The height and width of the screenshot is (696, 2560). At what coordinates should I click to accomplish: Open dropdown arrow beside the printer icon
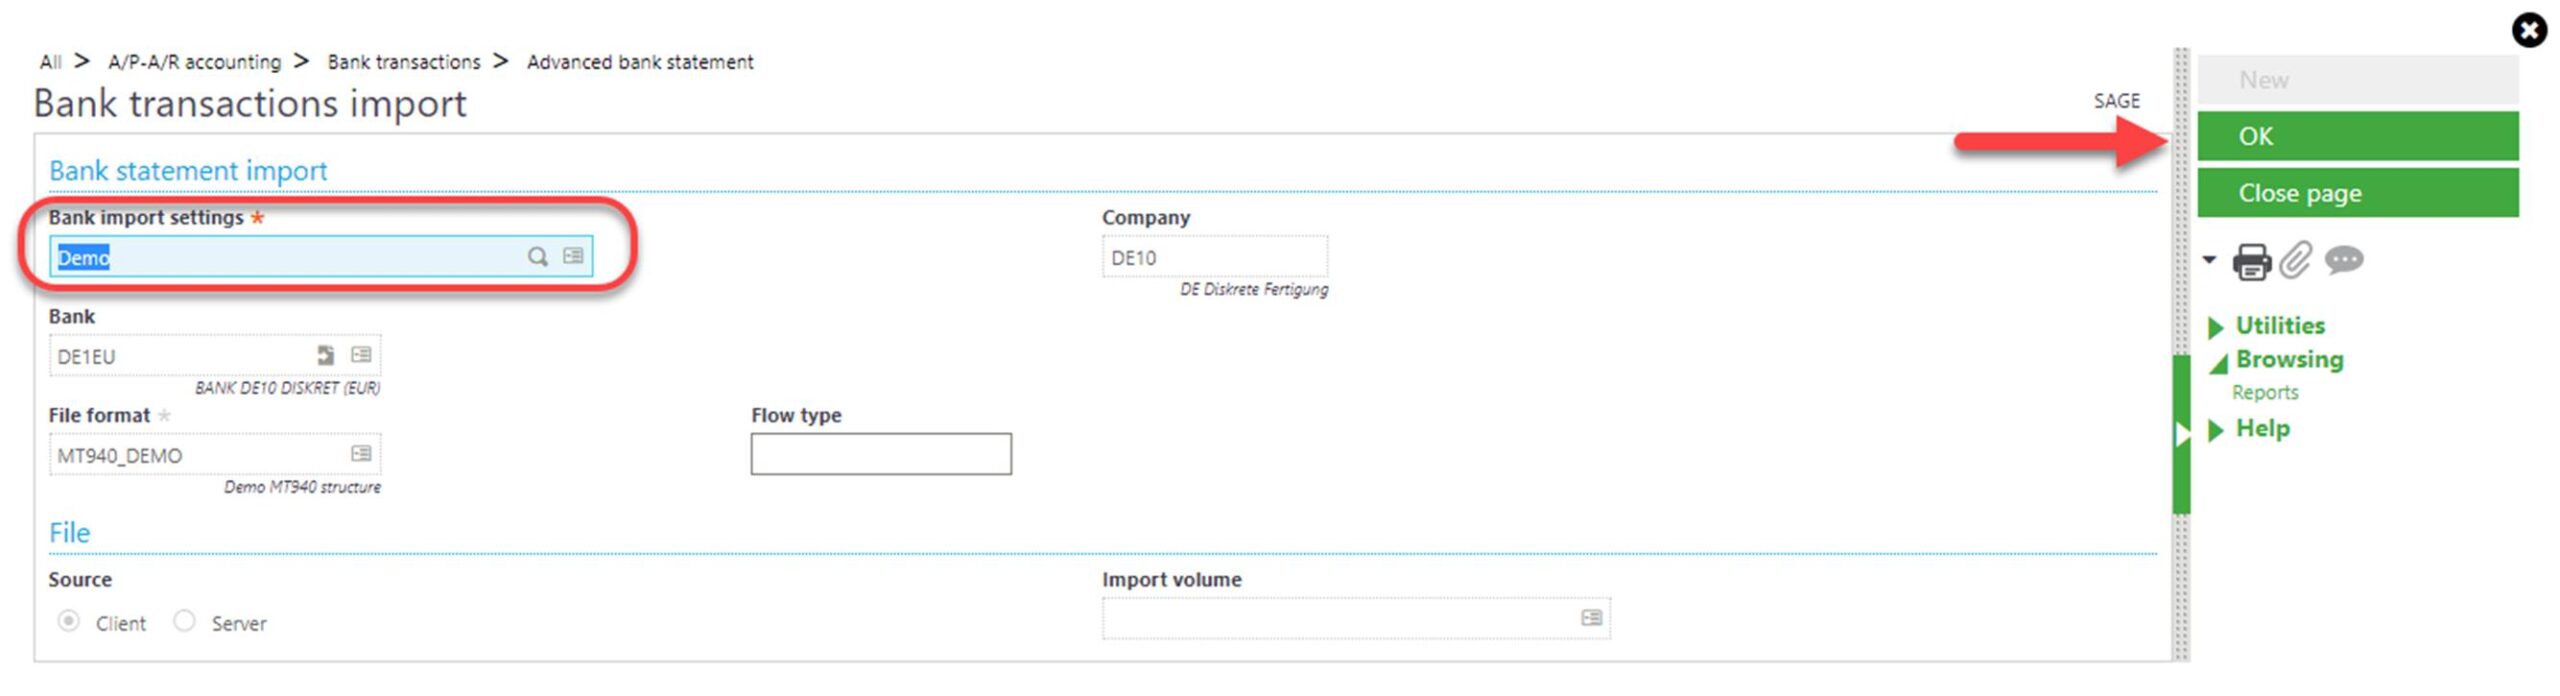click(2209, 261)
